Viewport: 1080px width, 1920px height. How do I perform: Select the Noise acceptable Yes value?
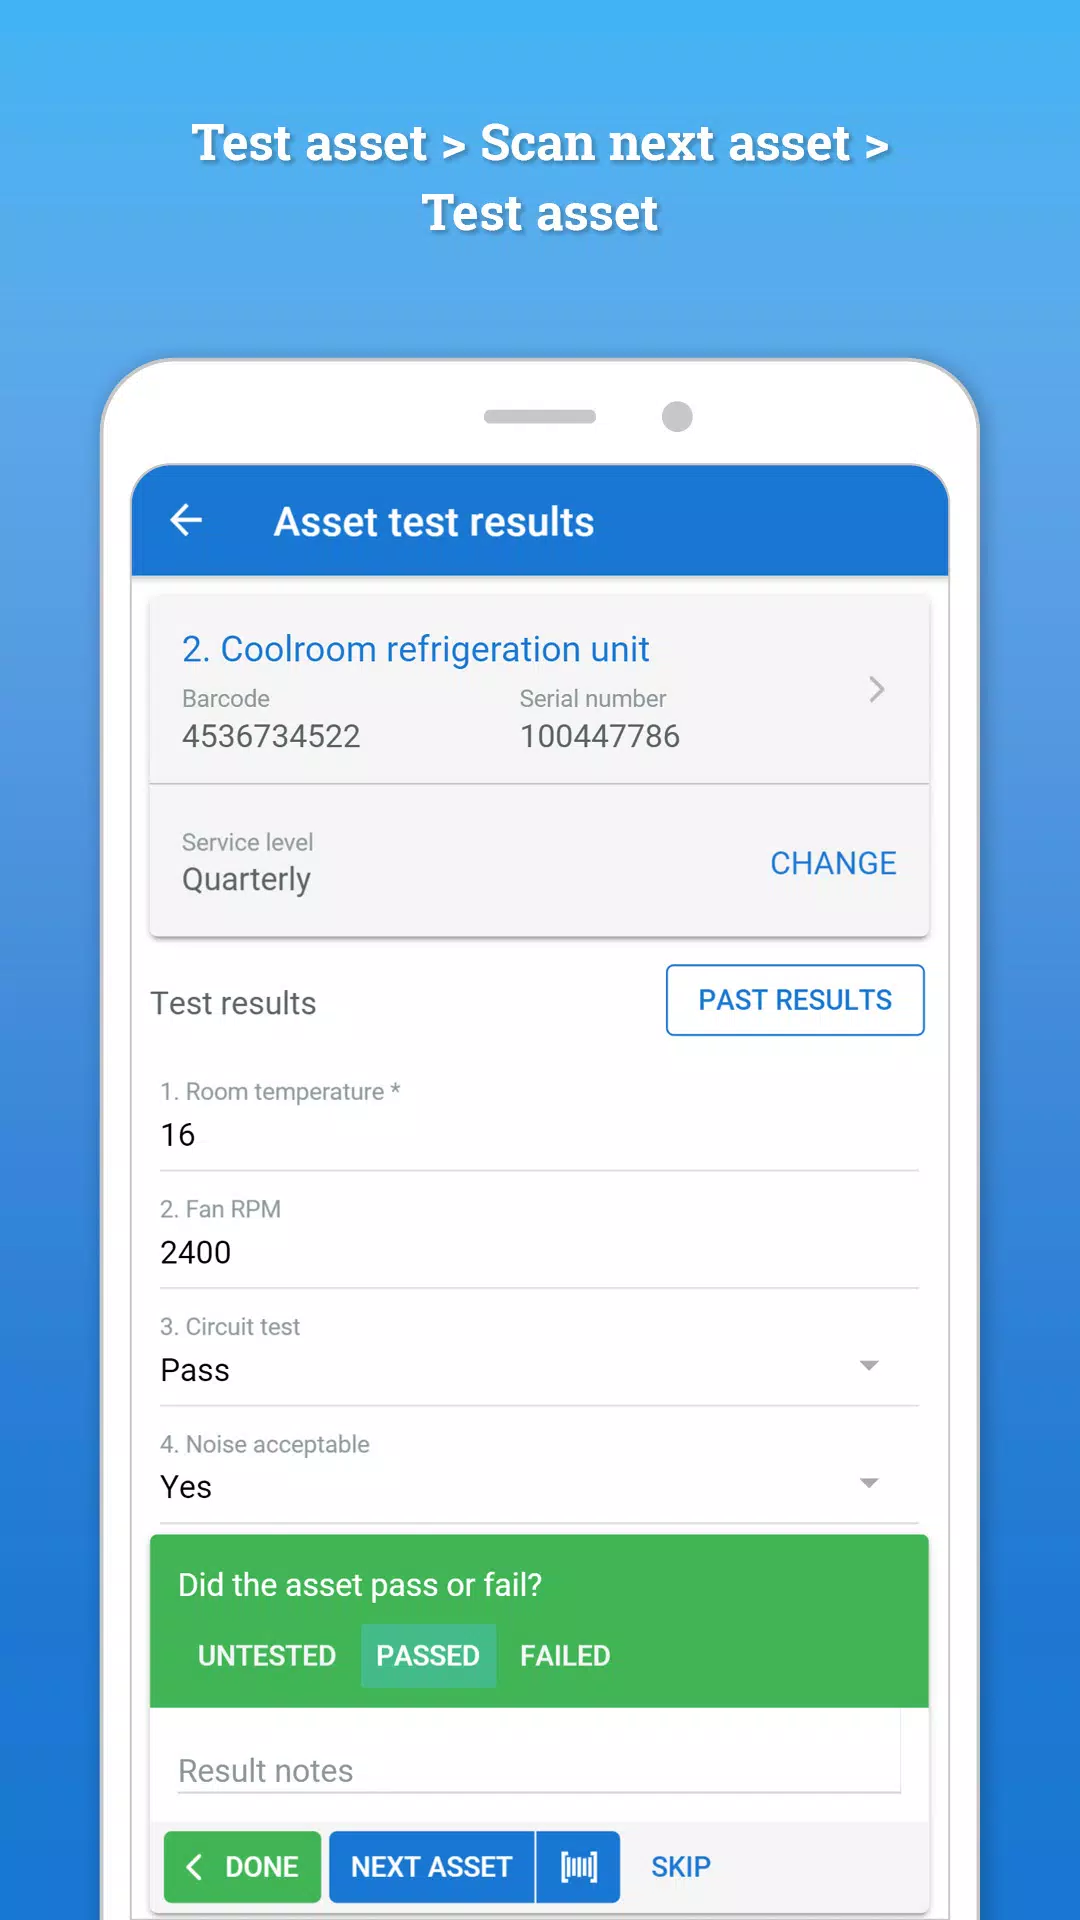[186, 1487]
